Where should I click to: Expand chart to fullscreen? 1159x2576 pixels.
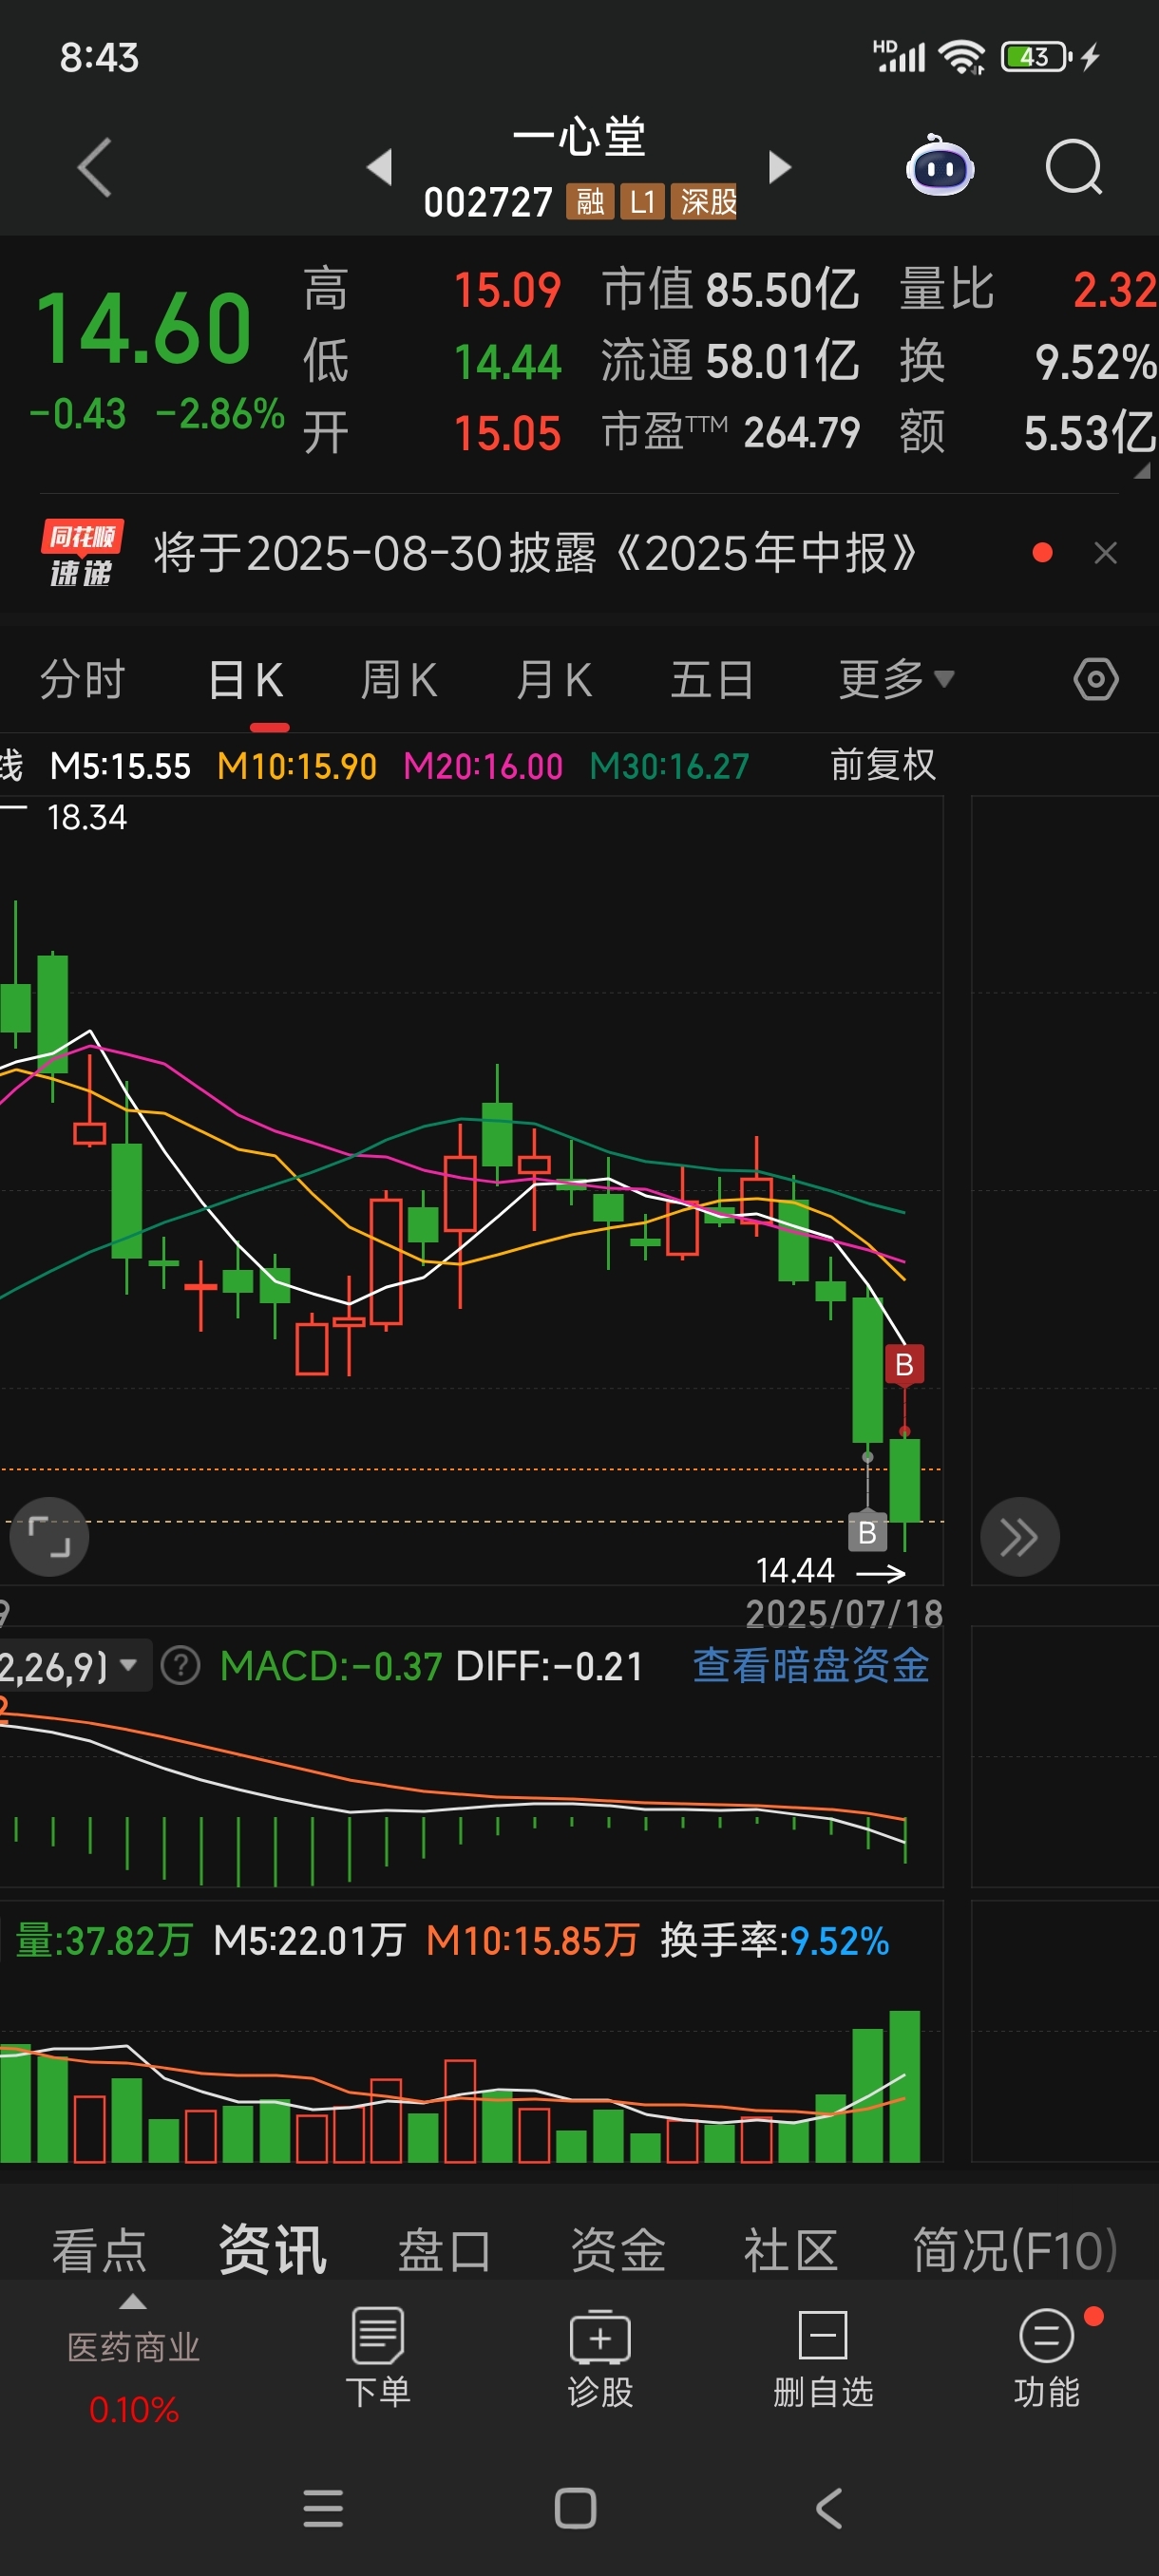pyautogui.click(x=49, y=1536)
